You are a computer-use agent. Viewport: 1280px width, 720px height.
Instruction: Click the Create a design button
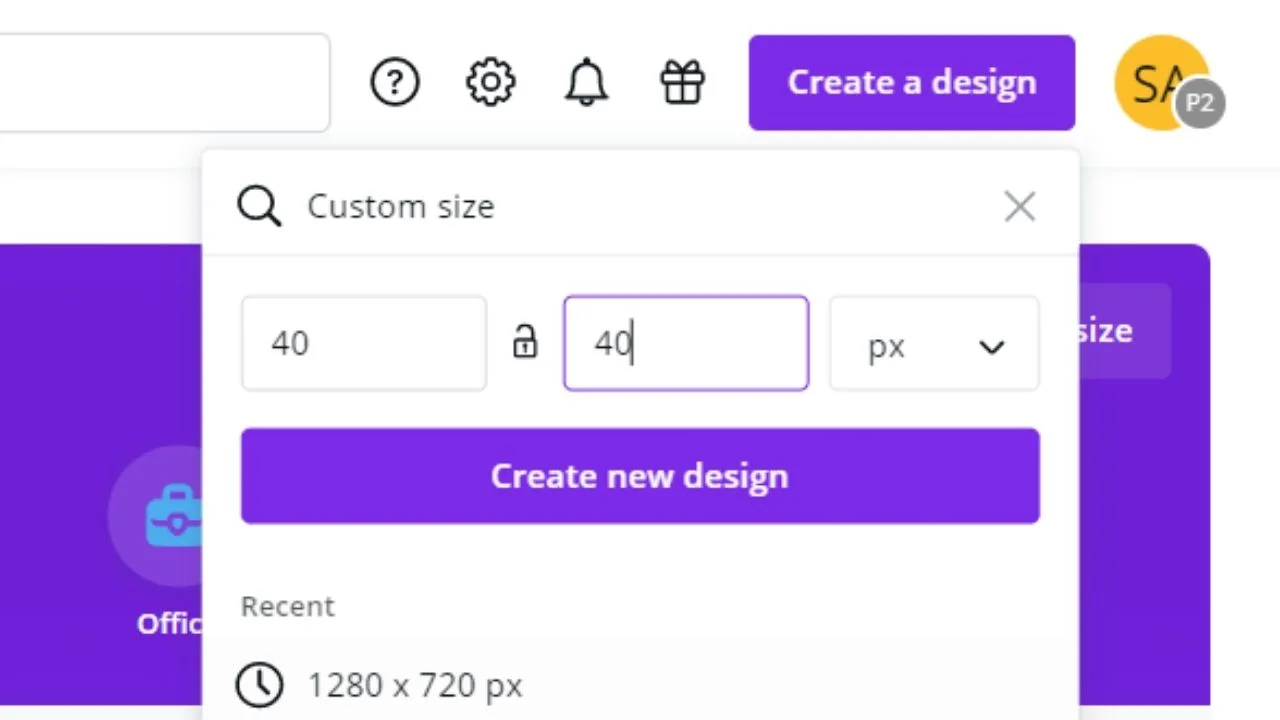[912, 82]
